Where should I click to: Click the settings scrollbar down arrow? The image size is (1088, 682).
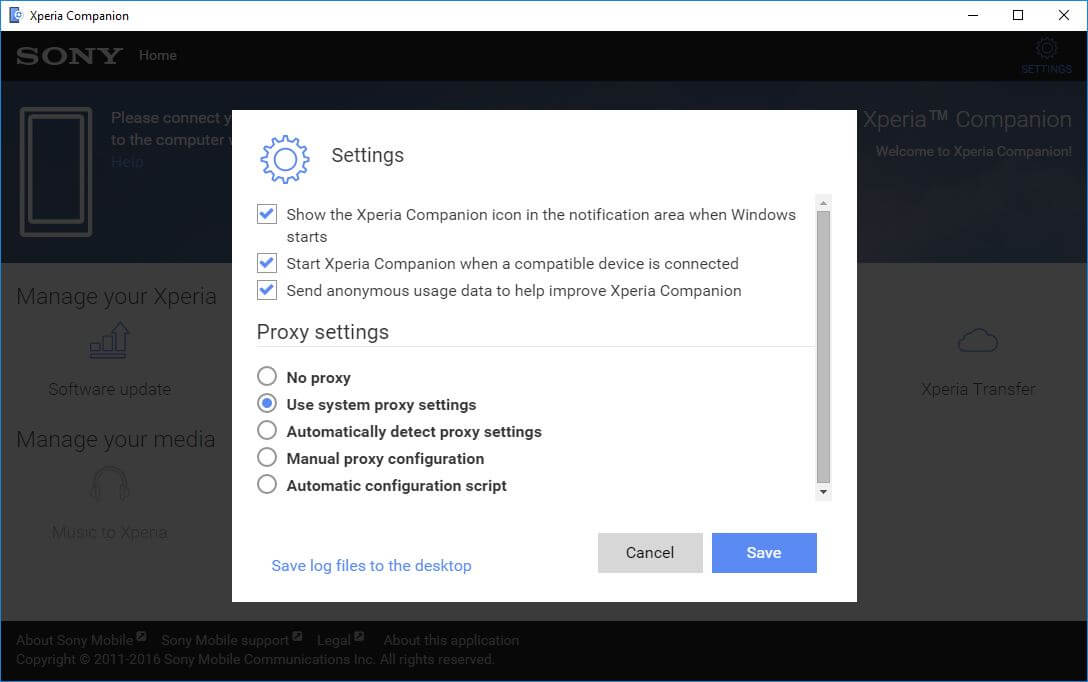(823, 492)
